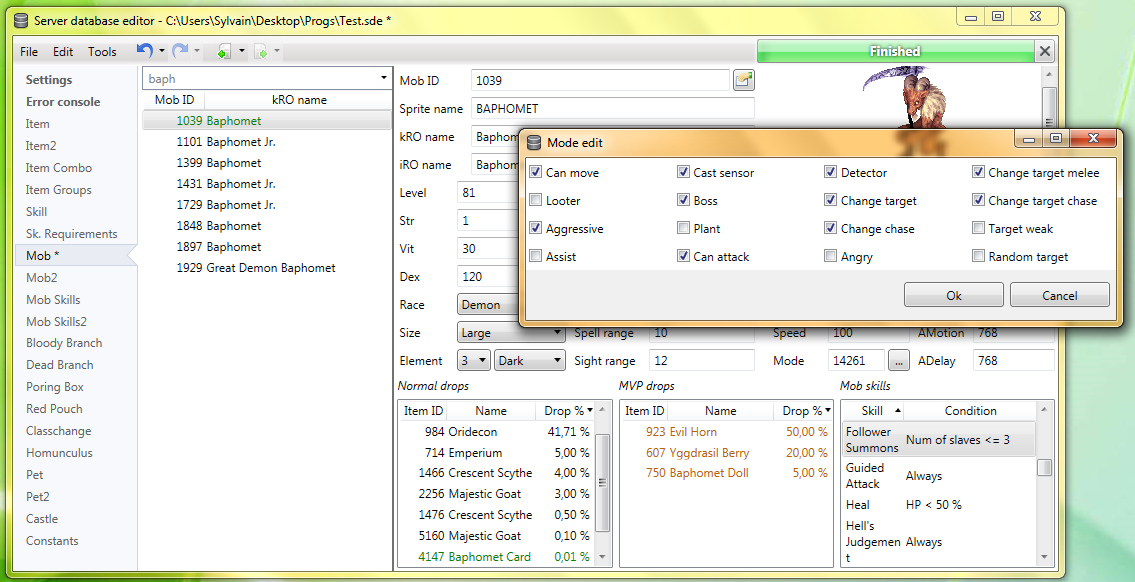
Task: Open the Size dropdown showing Large
Action: pyautogui.click(x=511, y=333)
